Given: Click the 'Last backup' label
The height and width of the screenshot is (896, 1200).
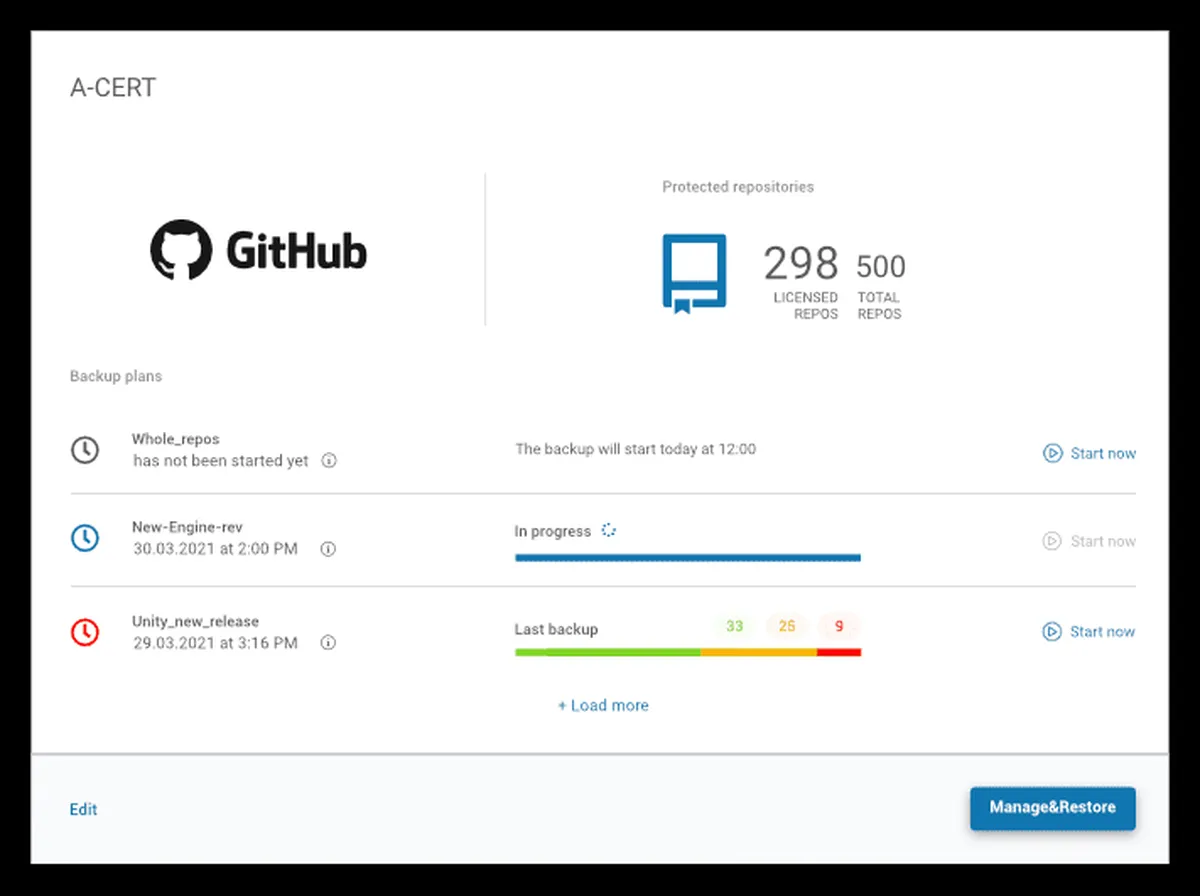Looking at the screenshot, I should 556,629.
